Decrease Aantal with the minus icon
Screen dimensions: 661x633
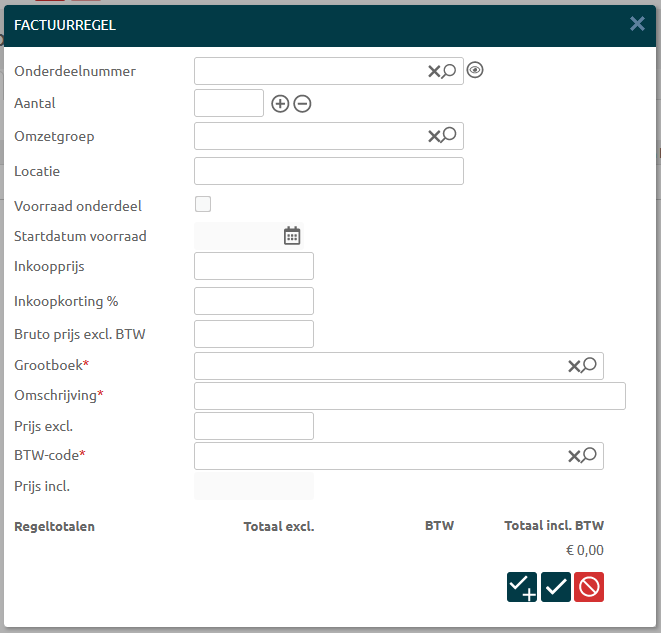(302, 104)
